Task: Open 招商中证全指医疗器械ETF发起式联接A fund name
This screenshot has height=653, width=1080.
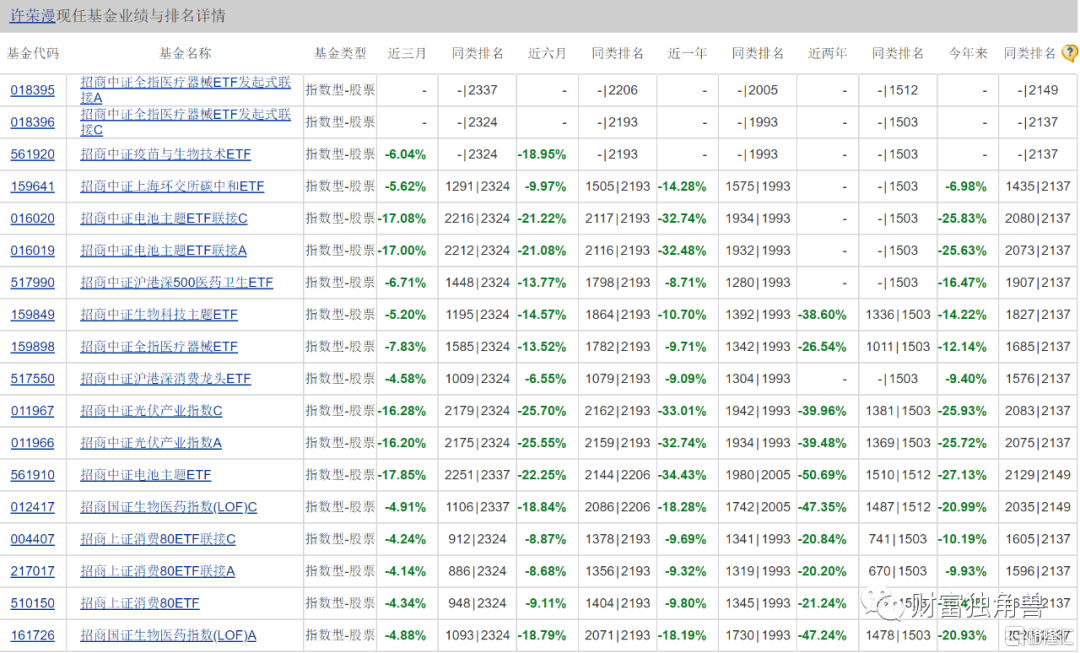Action: (185, 90)
